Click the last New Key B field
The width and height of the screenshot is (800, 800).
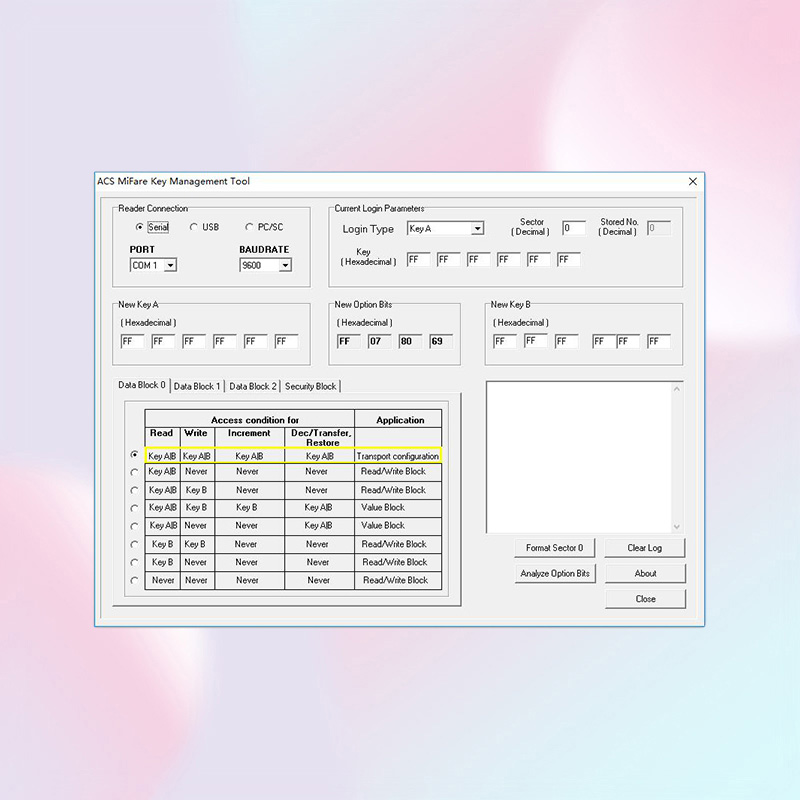pos(659,341)
